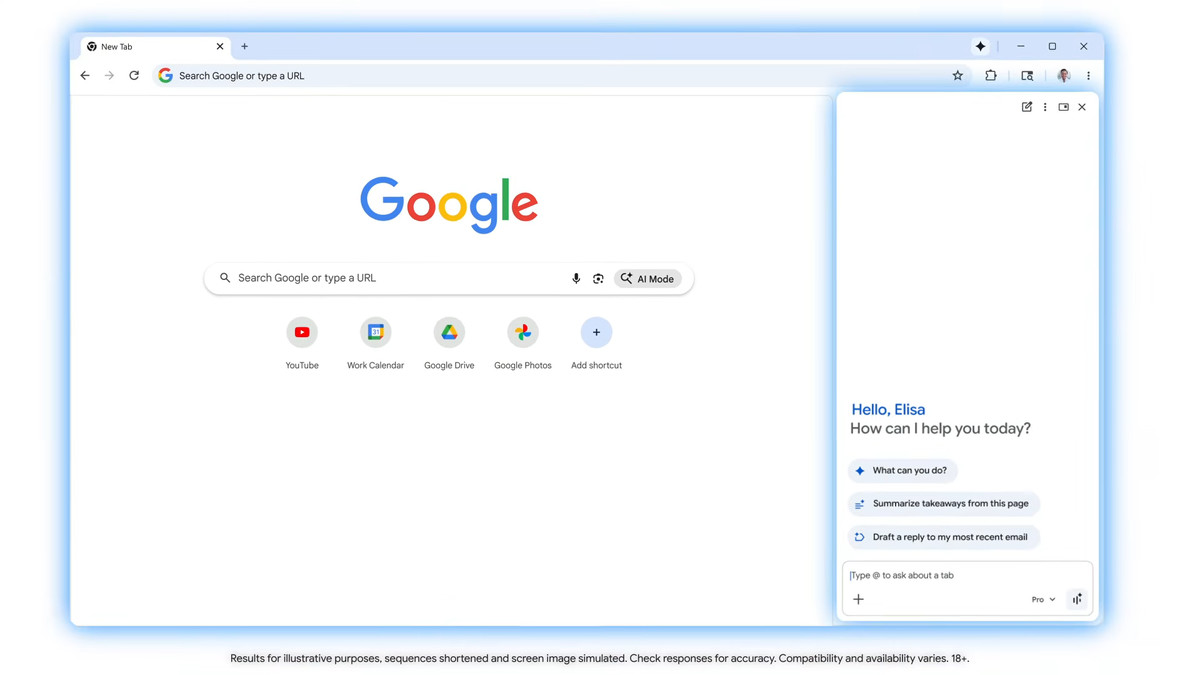Go back with the back arrow
The height and width of the screenshot is (675, 1200).
click(x=85, y=75)
